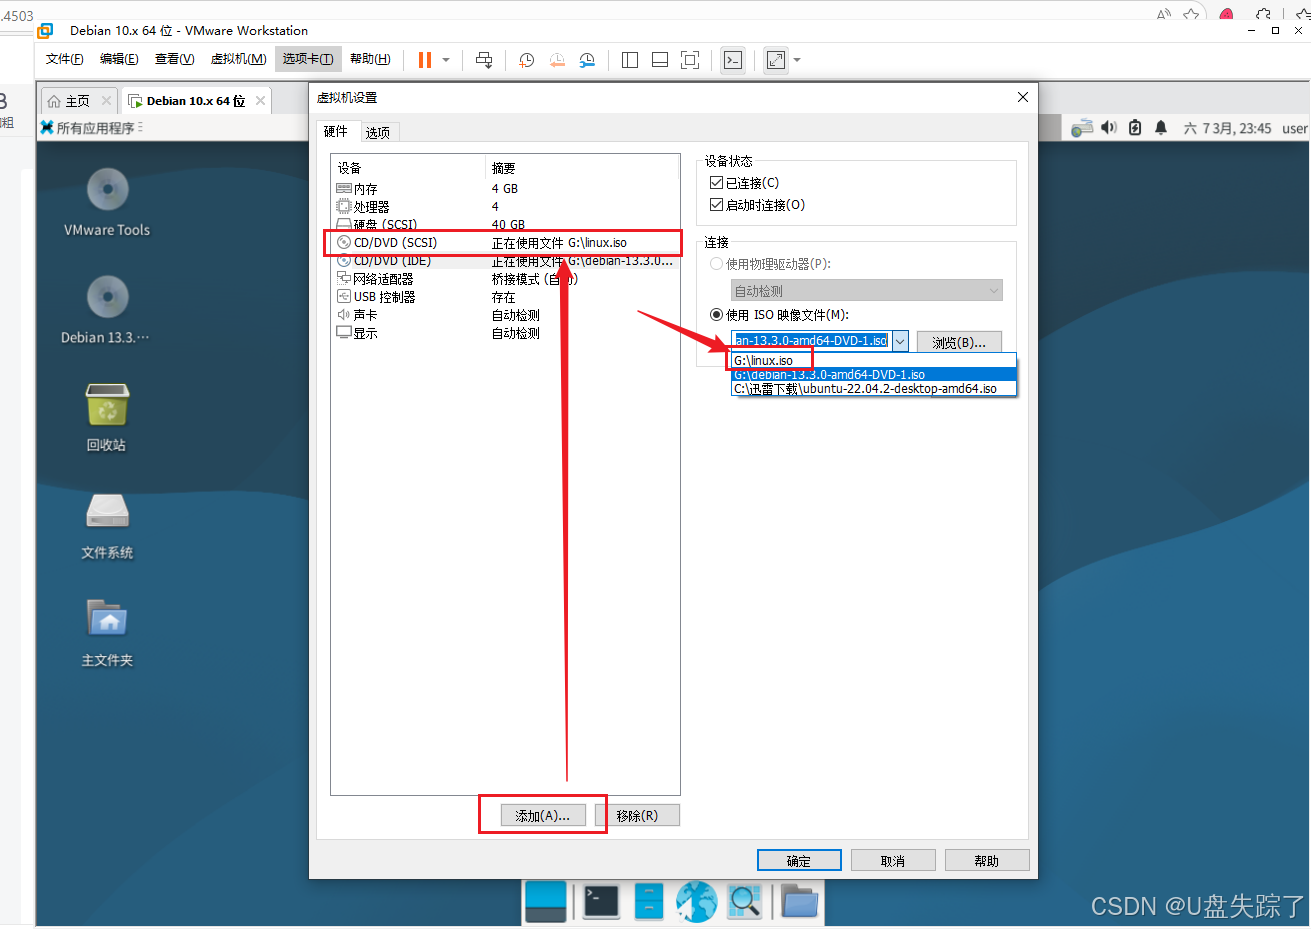Launch the terminal from the guest dock
The width and height of the screenshot is (1311, 929).
(601, 901)
